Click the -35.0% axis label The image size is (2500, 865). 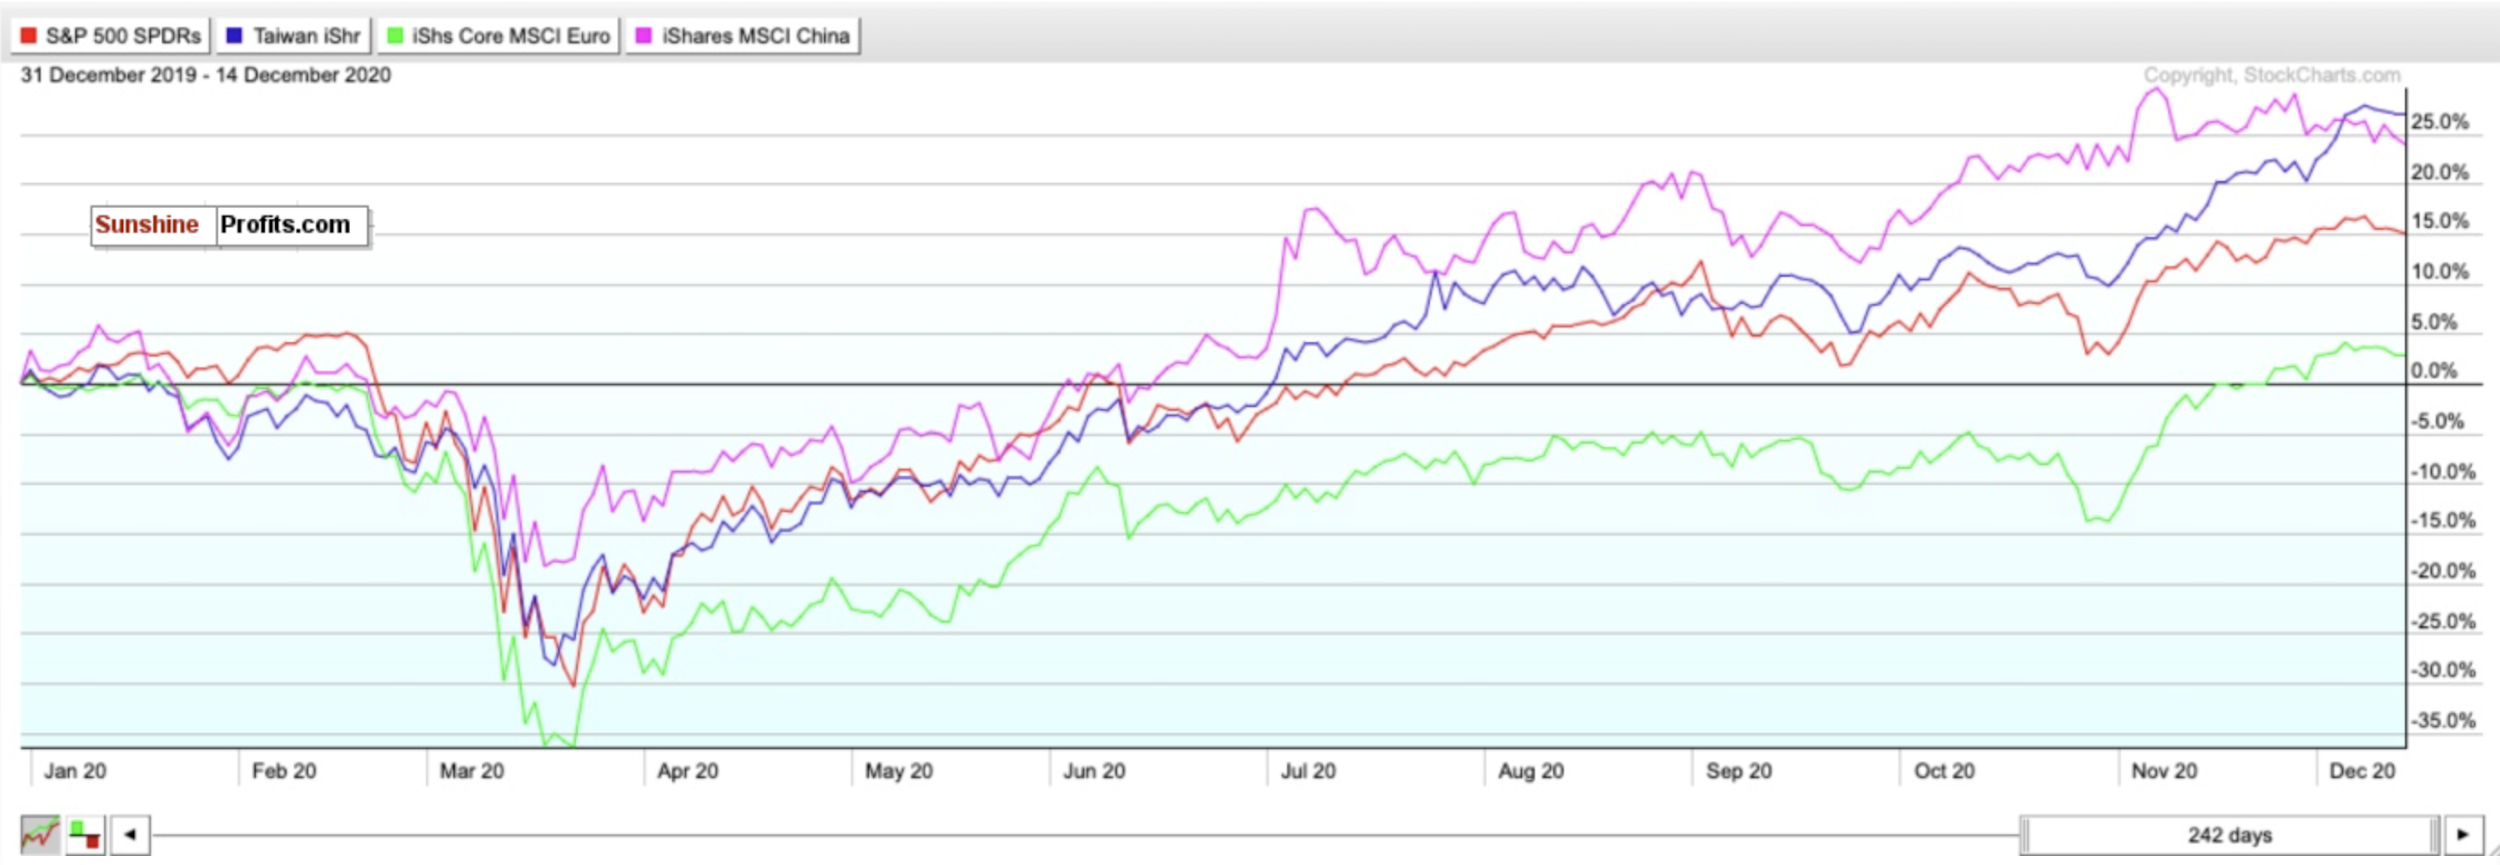pyautogui.click(x=2443, y=720)
